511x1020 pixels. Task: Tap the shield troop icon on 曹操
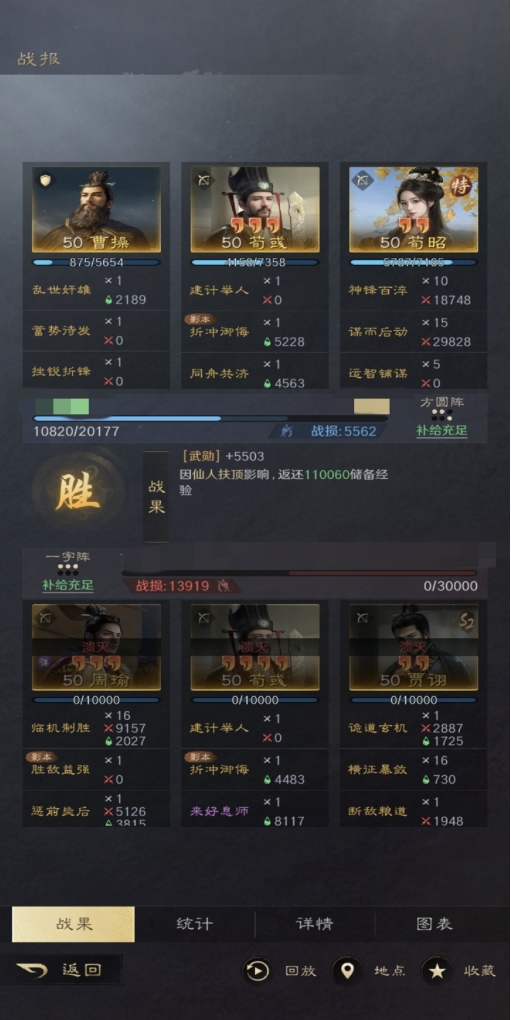[44, 180]
